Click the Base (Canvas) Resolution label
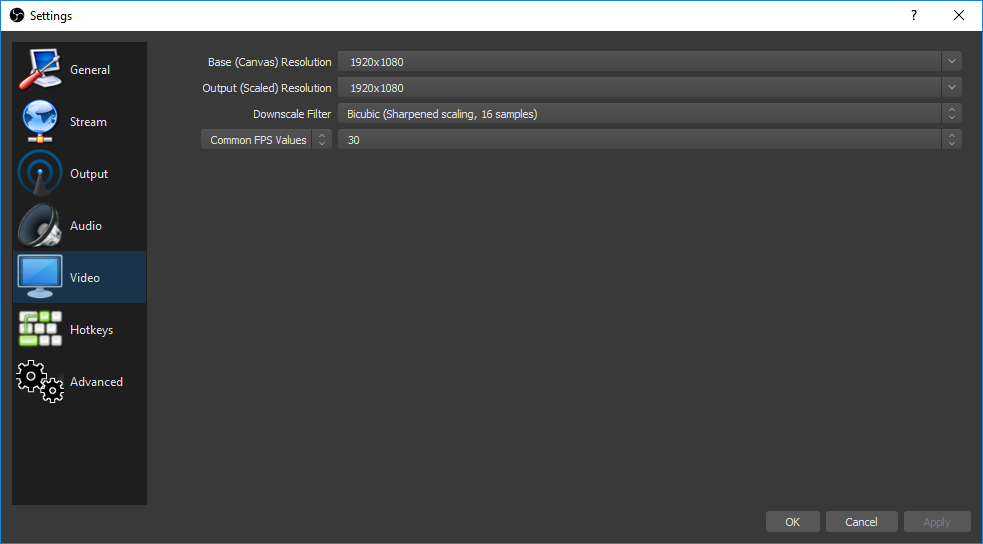This screenshot has width=983, height=544. [270, 62]
